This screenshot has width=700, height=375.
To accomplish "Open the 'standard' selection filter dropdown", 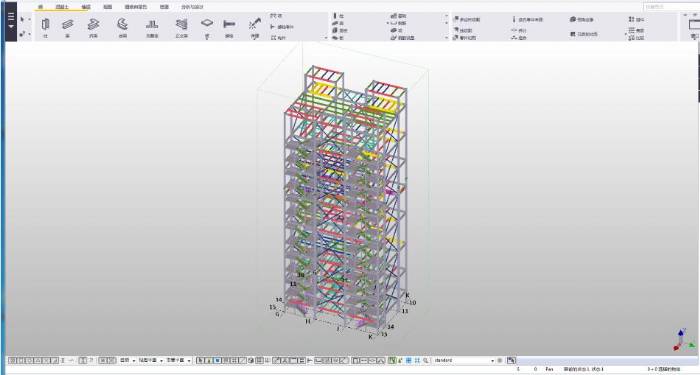I will tap(464, 360).
